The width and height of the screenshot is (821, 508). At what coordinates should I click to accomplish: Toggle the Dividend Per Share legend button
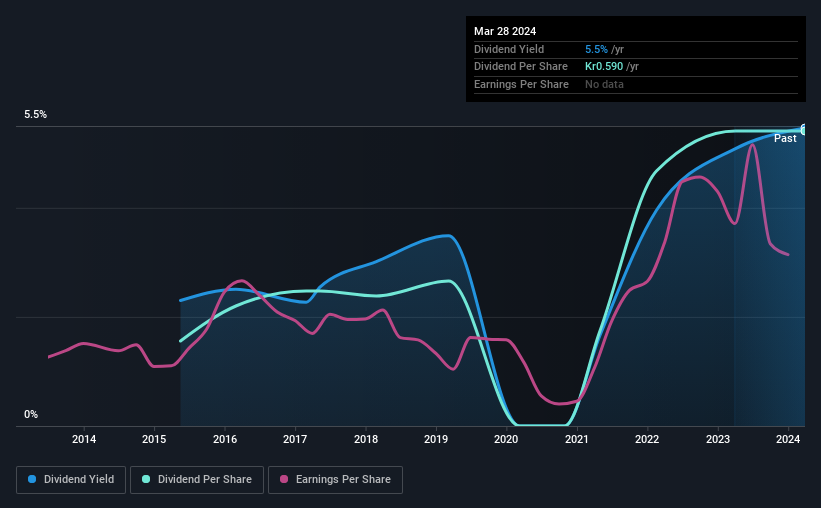(x=197, y=479)
